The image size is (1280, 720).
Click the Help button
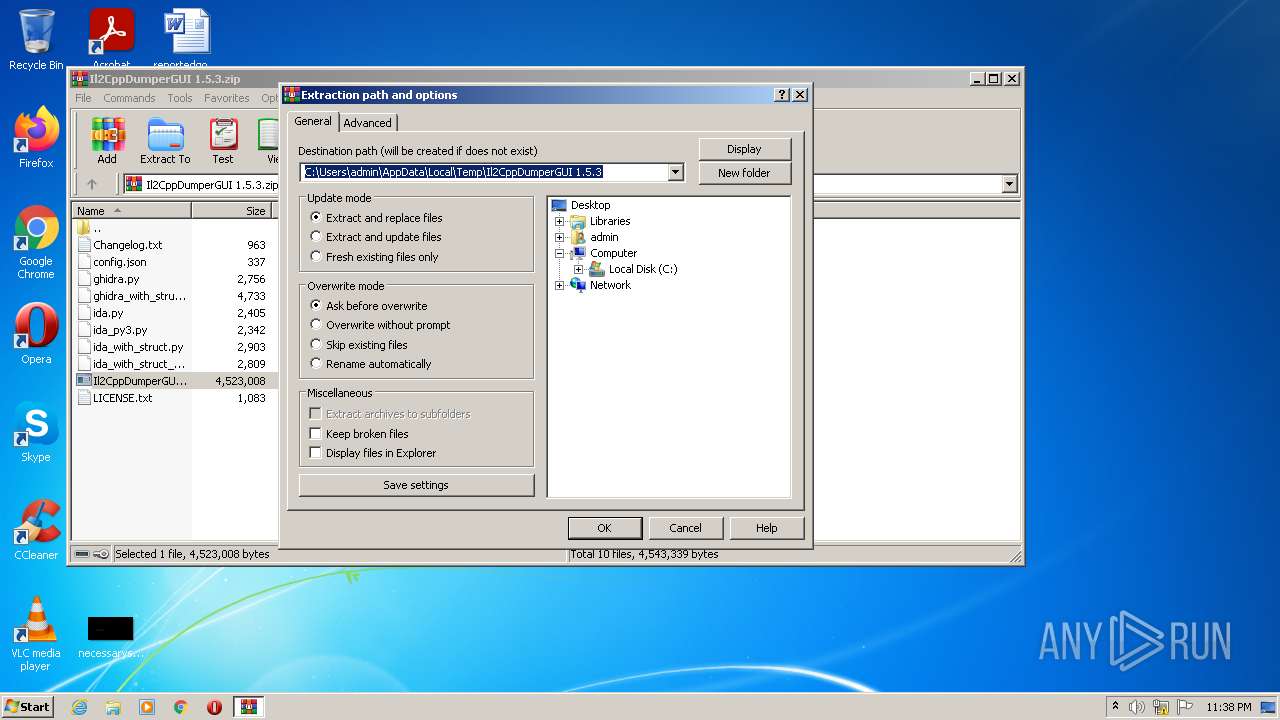766,528
